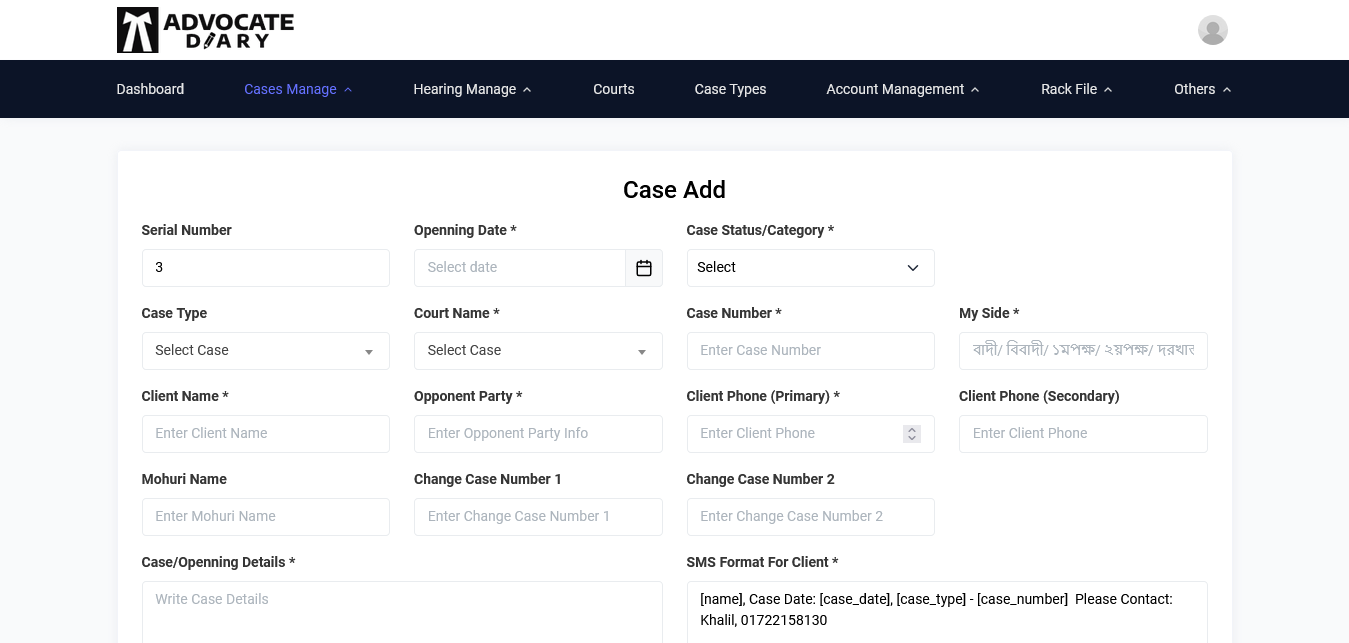Open the user profile avatar

(x=1212, y=30)
